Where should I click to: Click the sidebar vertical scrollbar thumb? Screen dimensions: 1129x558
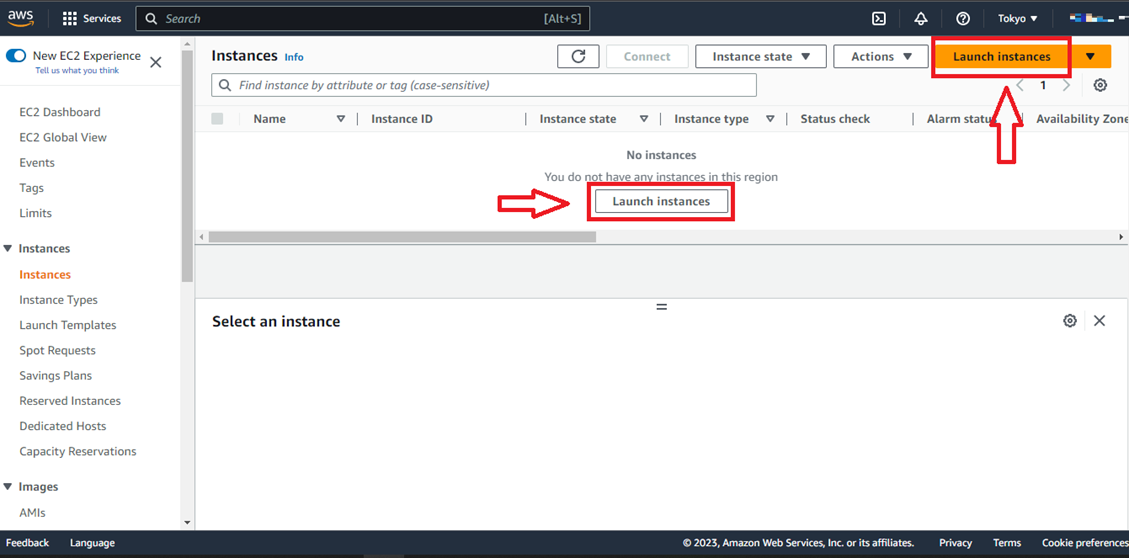(x=187, y=166)
